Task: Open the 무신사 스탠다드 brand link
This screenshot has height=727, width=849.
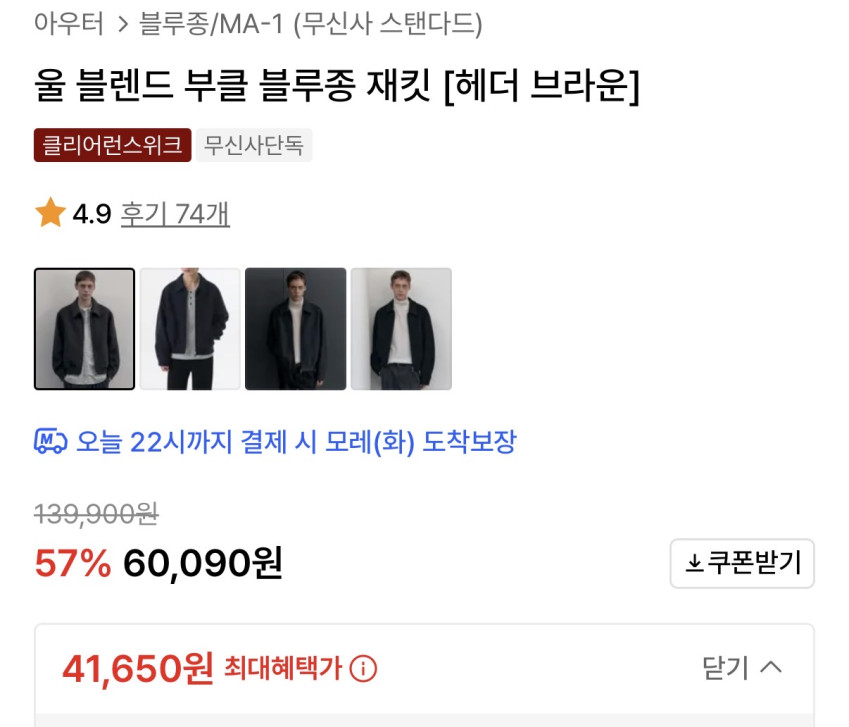Action: click(x=388, y=24)
